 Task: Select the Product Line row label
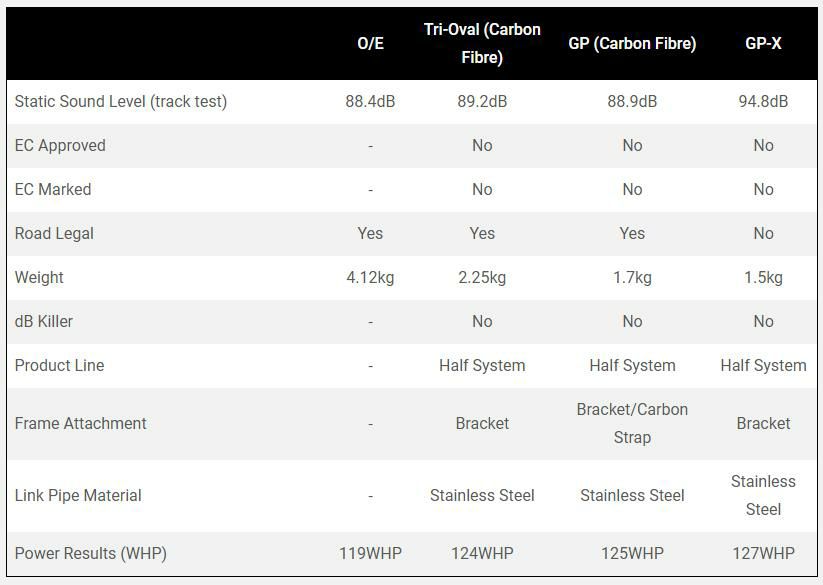click(x=60, y=365)
